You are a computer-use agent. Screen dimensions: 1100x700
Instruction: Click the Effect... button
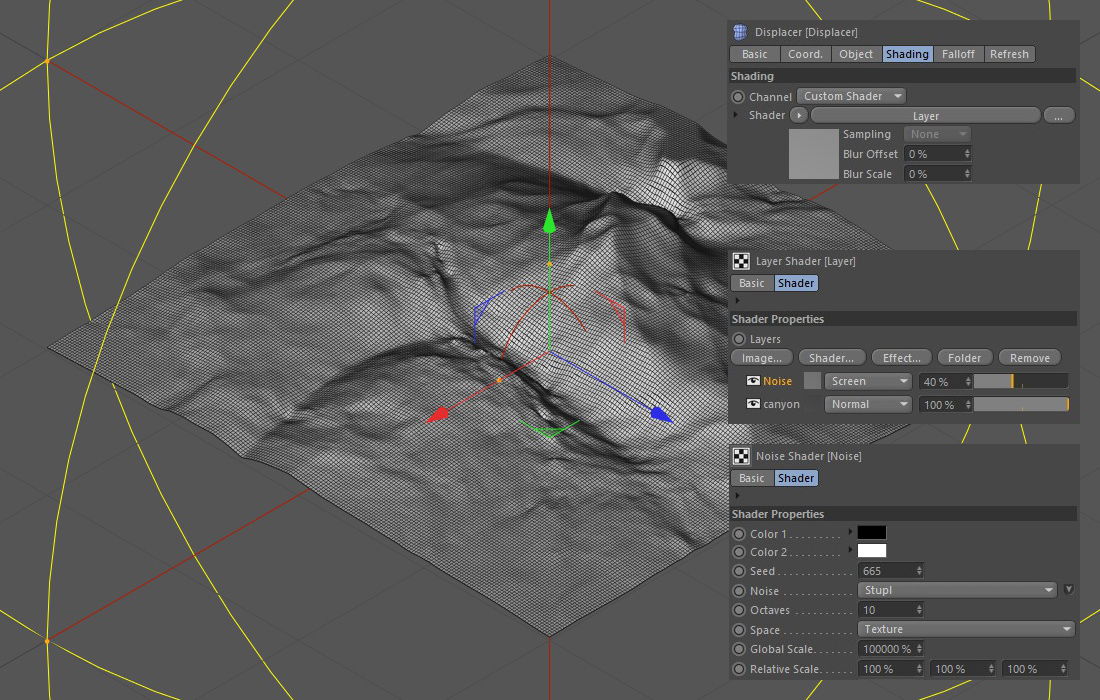coord(901,358)
